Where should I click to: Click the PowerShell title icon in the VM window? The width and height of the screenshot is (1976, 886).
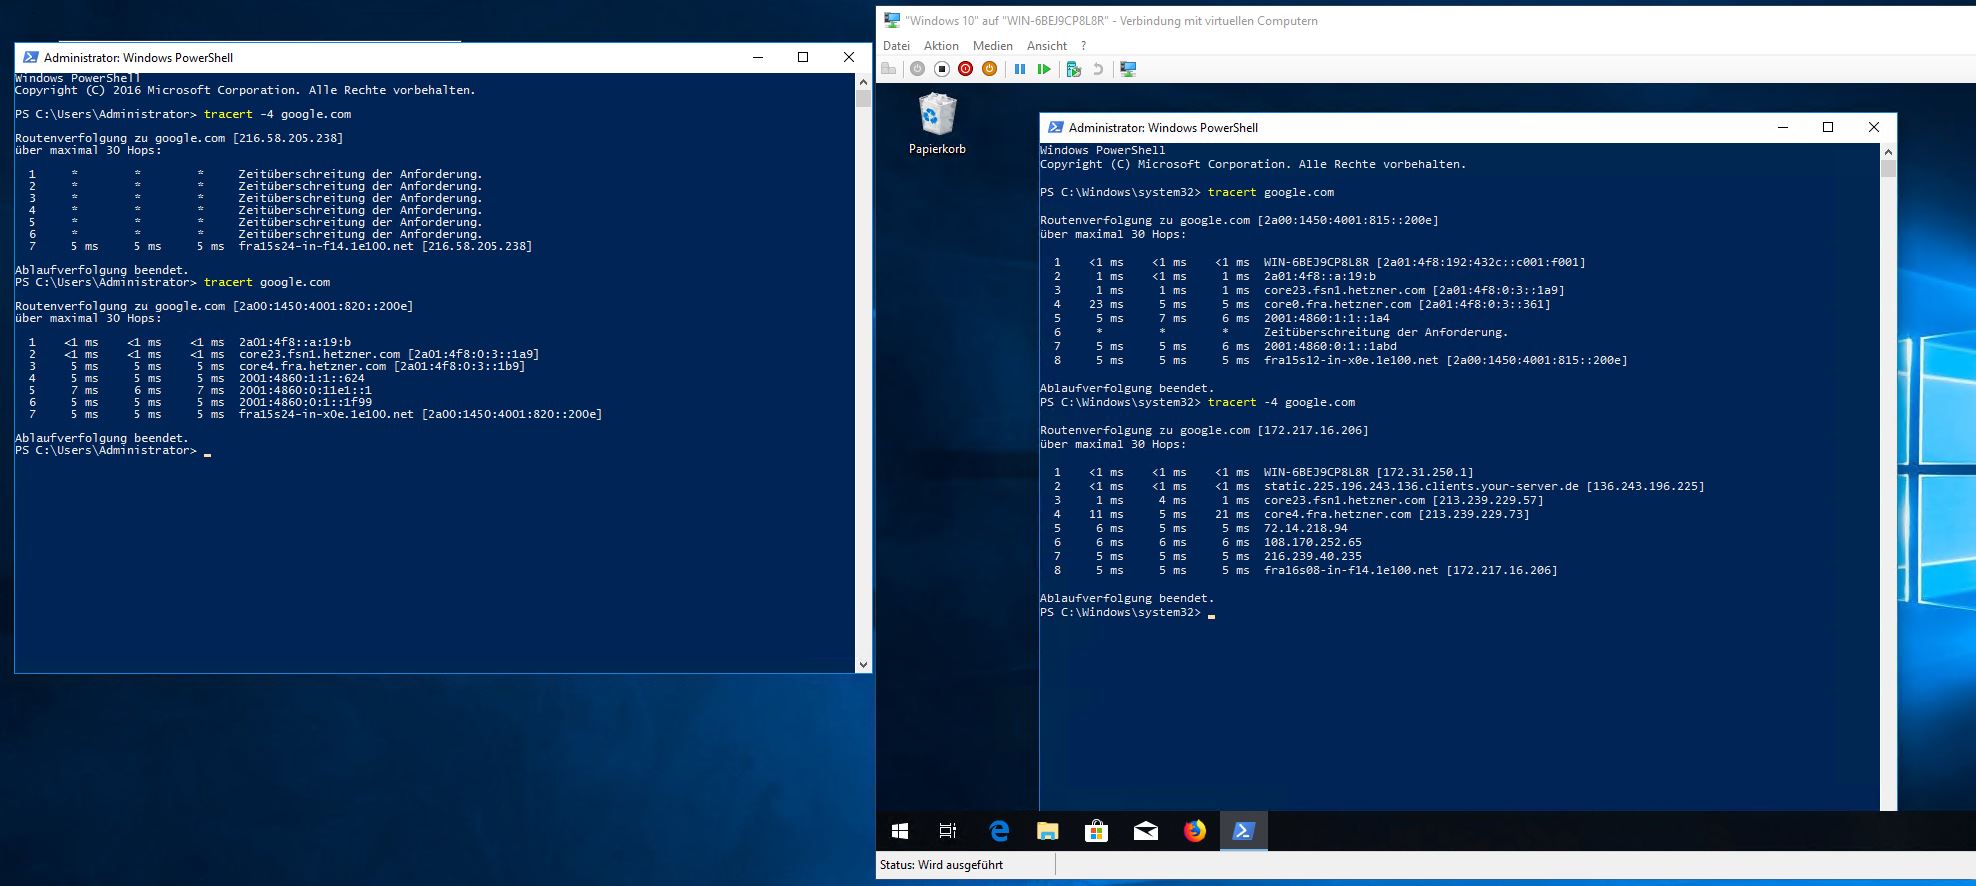point(1055,127)
